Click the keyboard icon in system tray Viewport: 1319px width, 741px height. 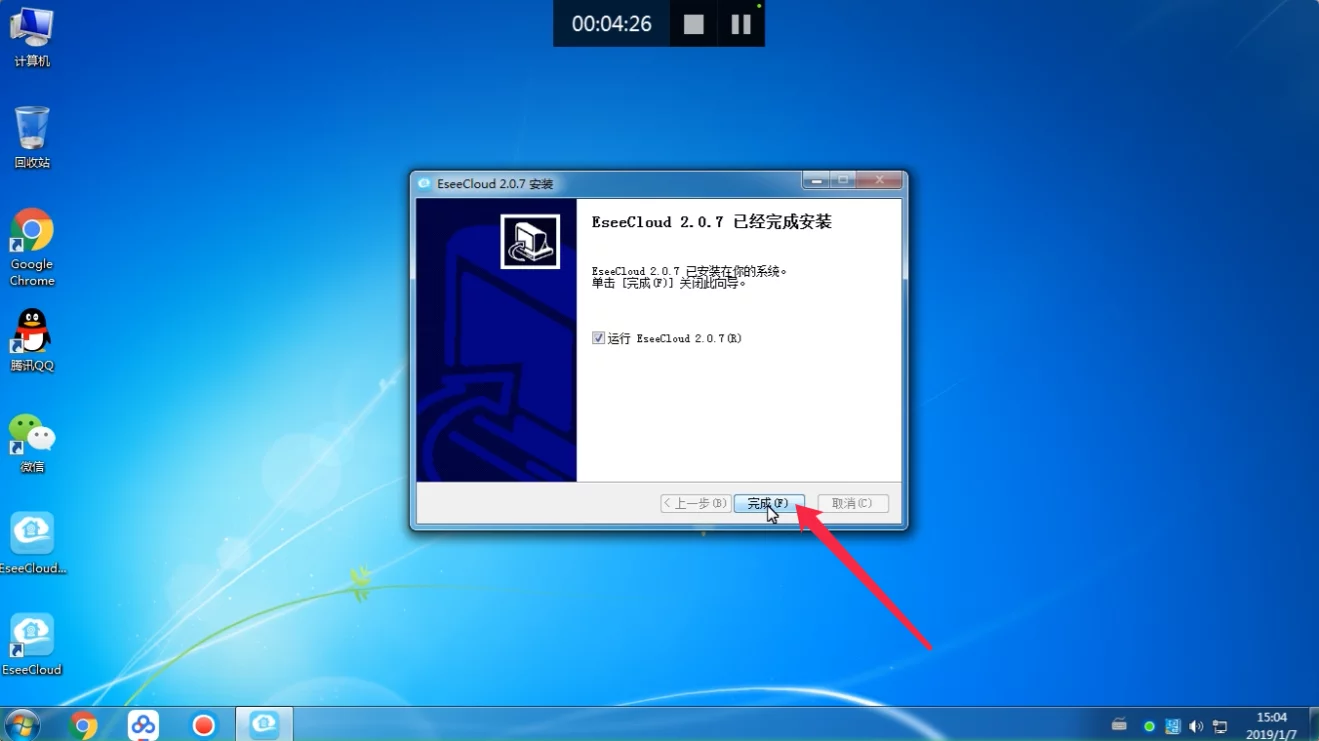pyautogui.click(x=1120, y=725)
